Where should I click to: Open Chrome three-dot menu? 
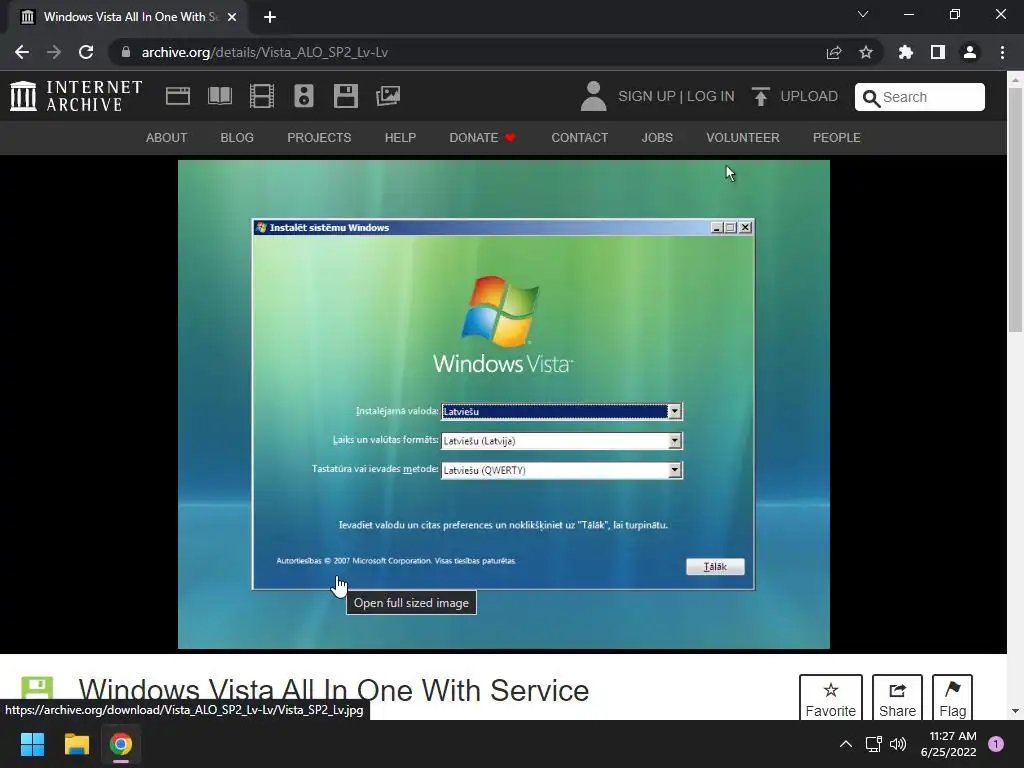click(x=1002, y=52)
